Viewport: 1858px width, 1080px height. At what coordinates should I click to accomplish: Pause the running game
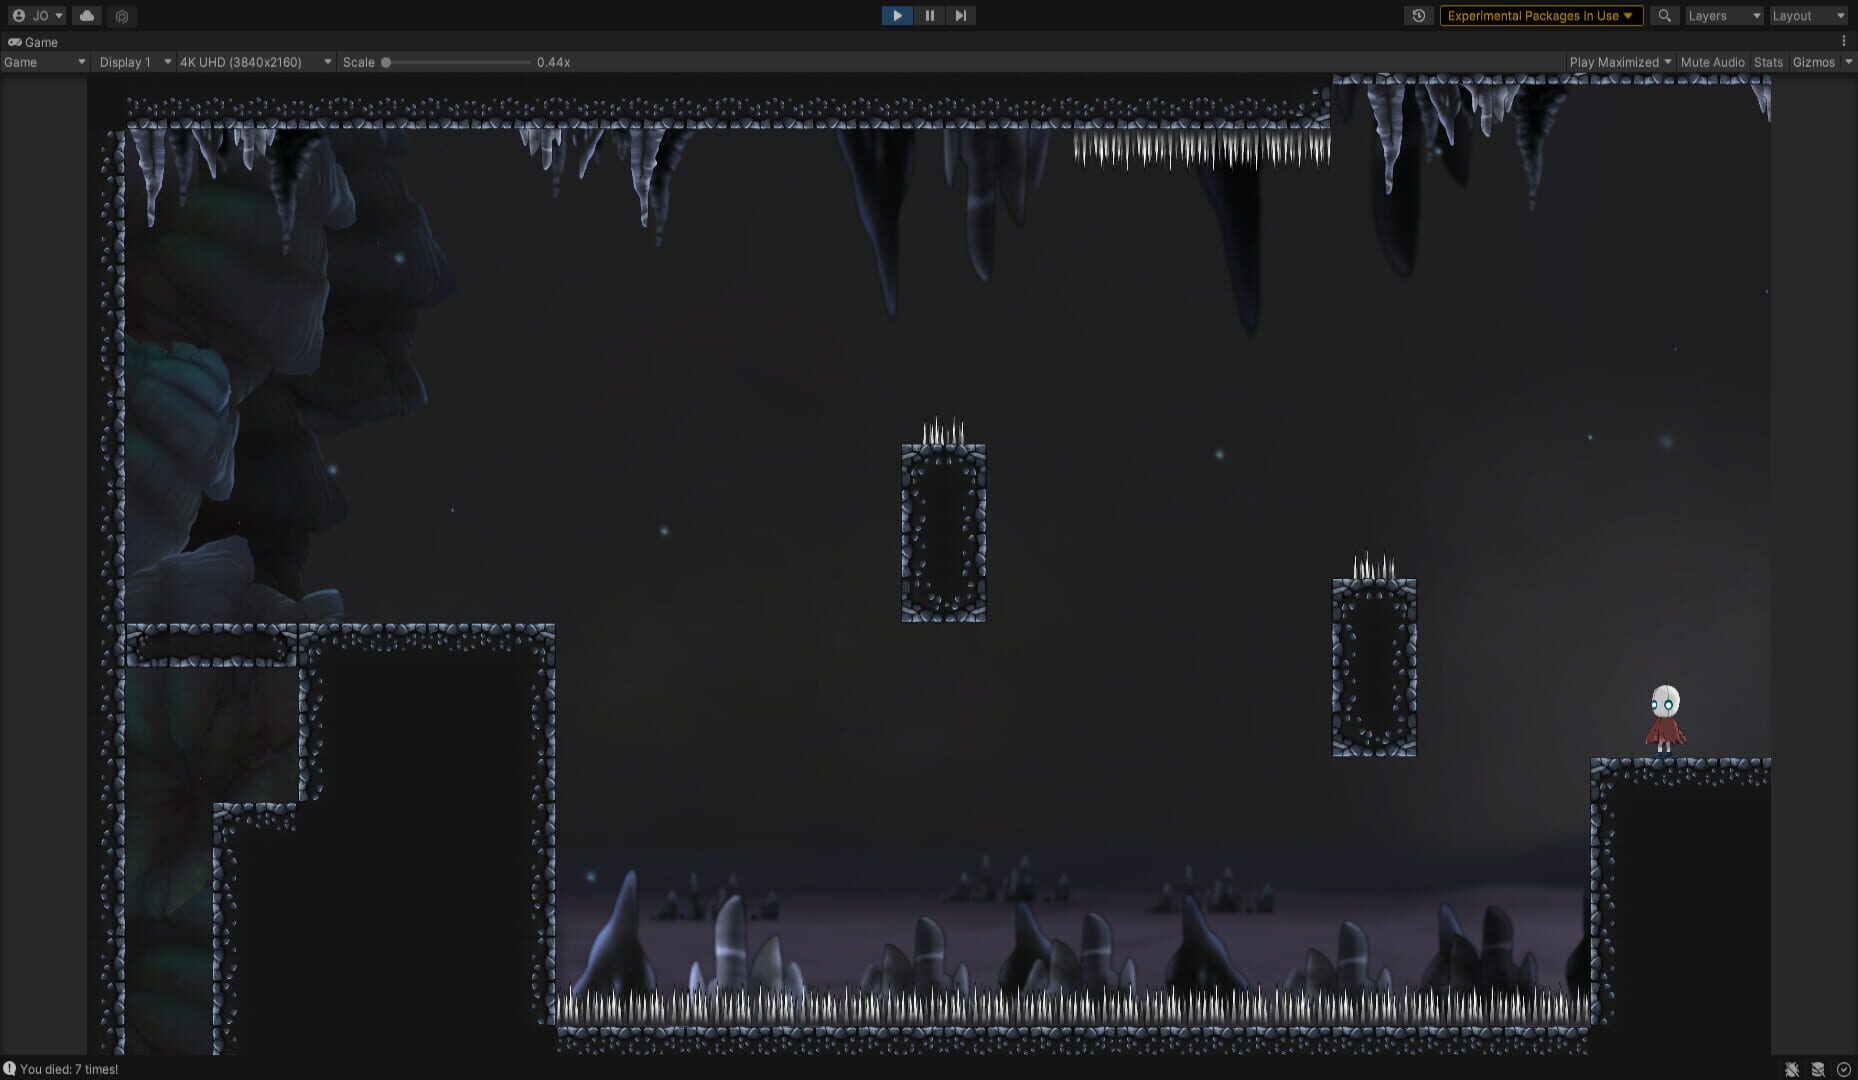[929, 16]
